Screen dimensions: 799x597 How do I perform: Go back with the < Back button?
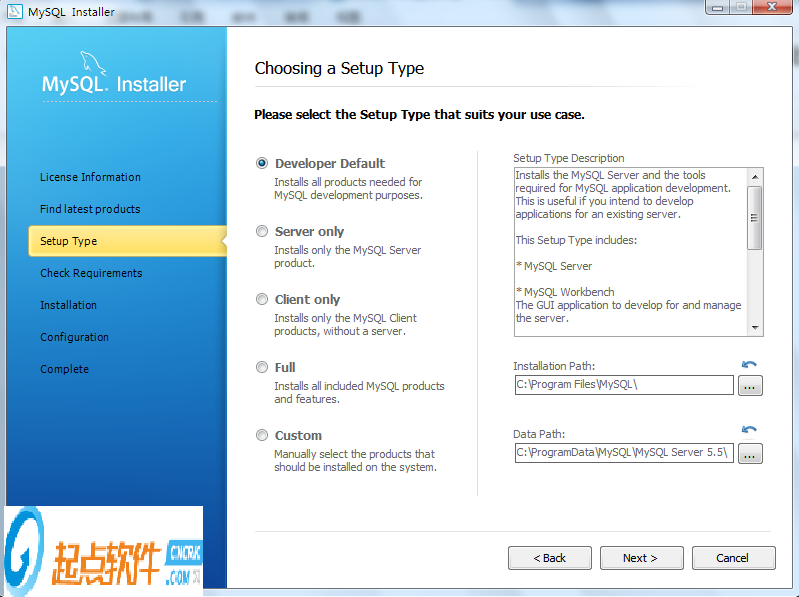(x=550, y=558)
